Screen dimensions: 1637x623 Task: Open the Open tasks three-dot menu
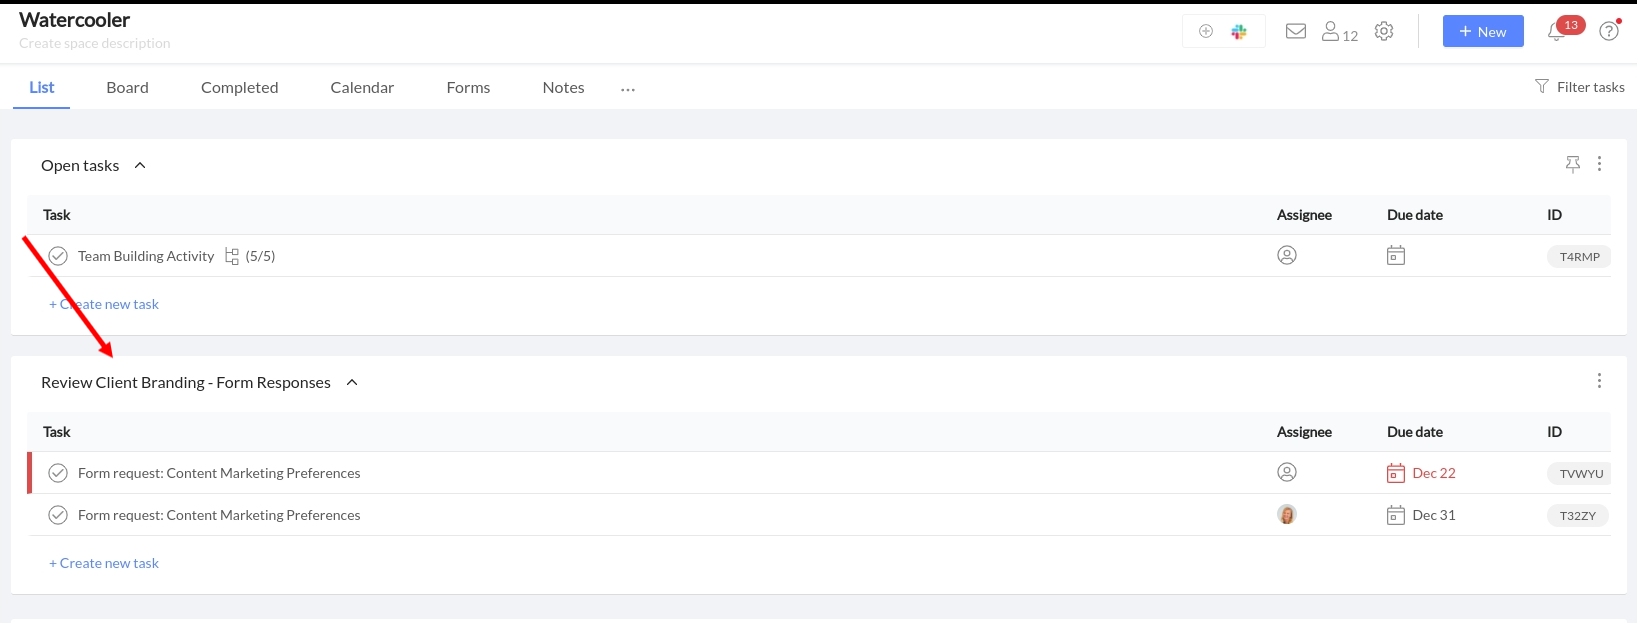pos(1599,164)
